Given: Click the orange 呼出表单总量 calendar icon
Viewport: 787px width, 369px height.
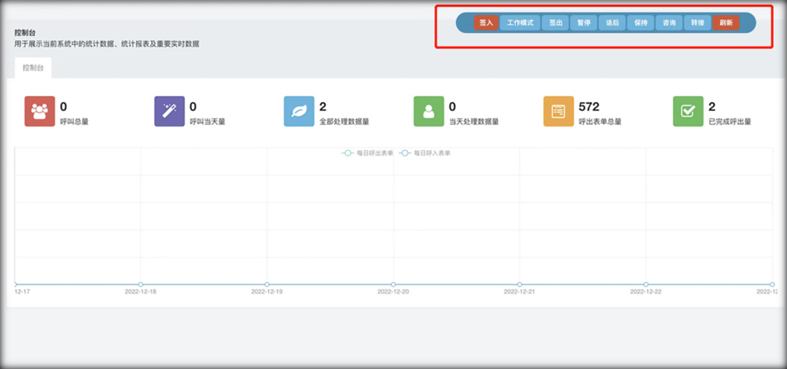Looking at the screenshot, I should point(559,111).
